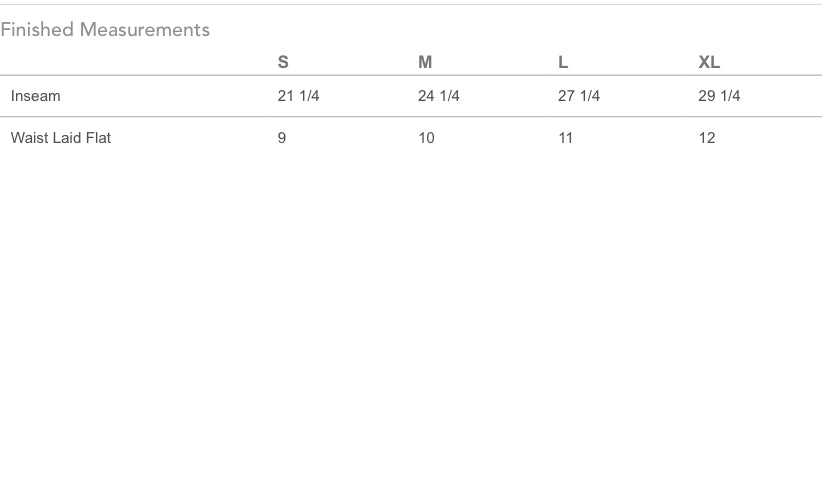Select the 24 1/4 inseam value
Image resolution: width=822 pixels, height=498 pixels.
[x=438, y=96]
